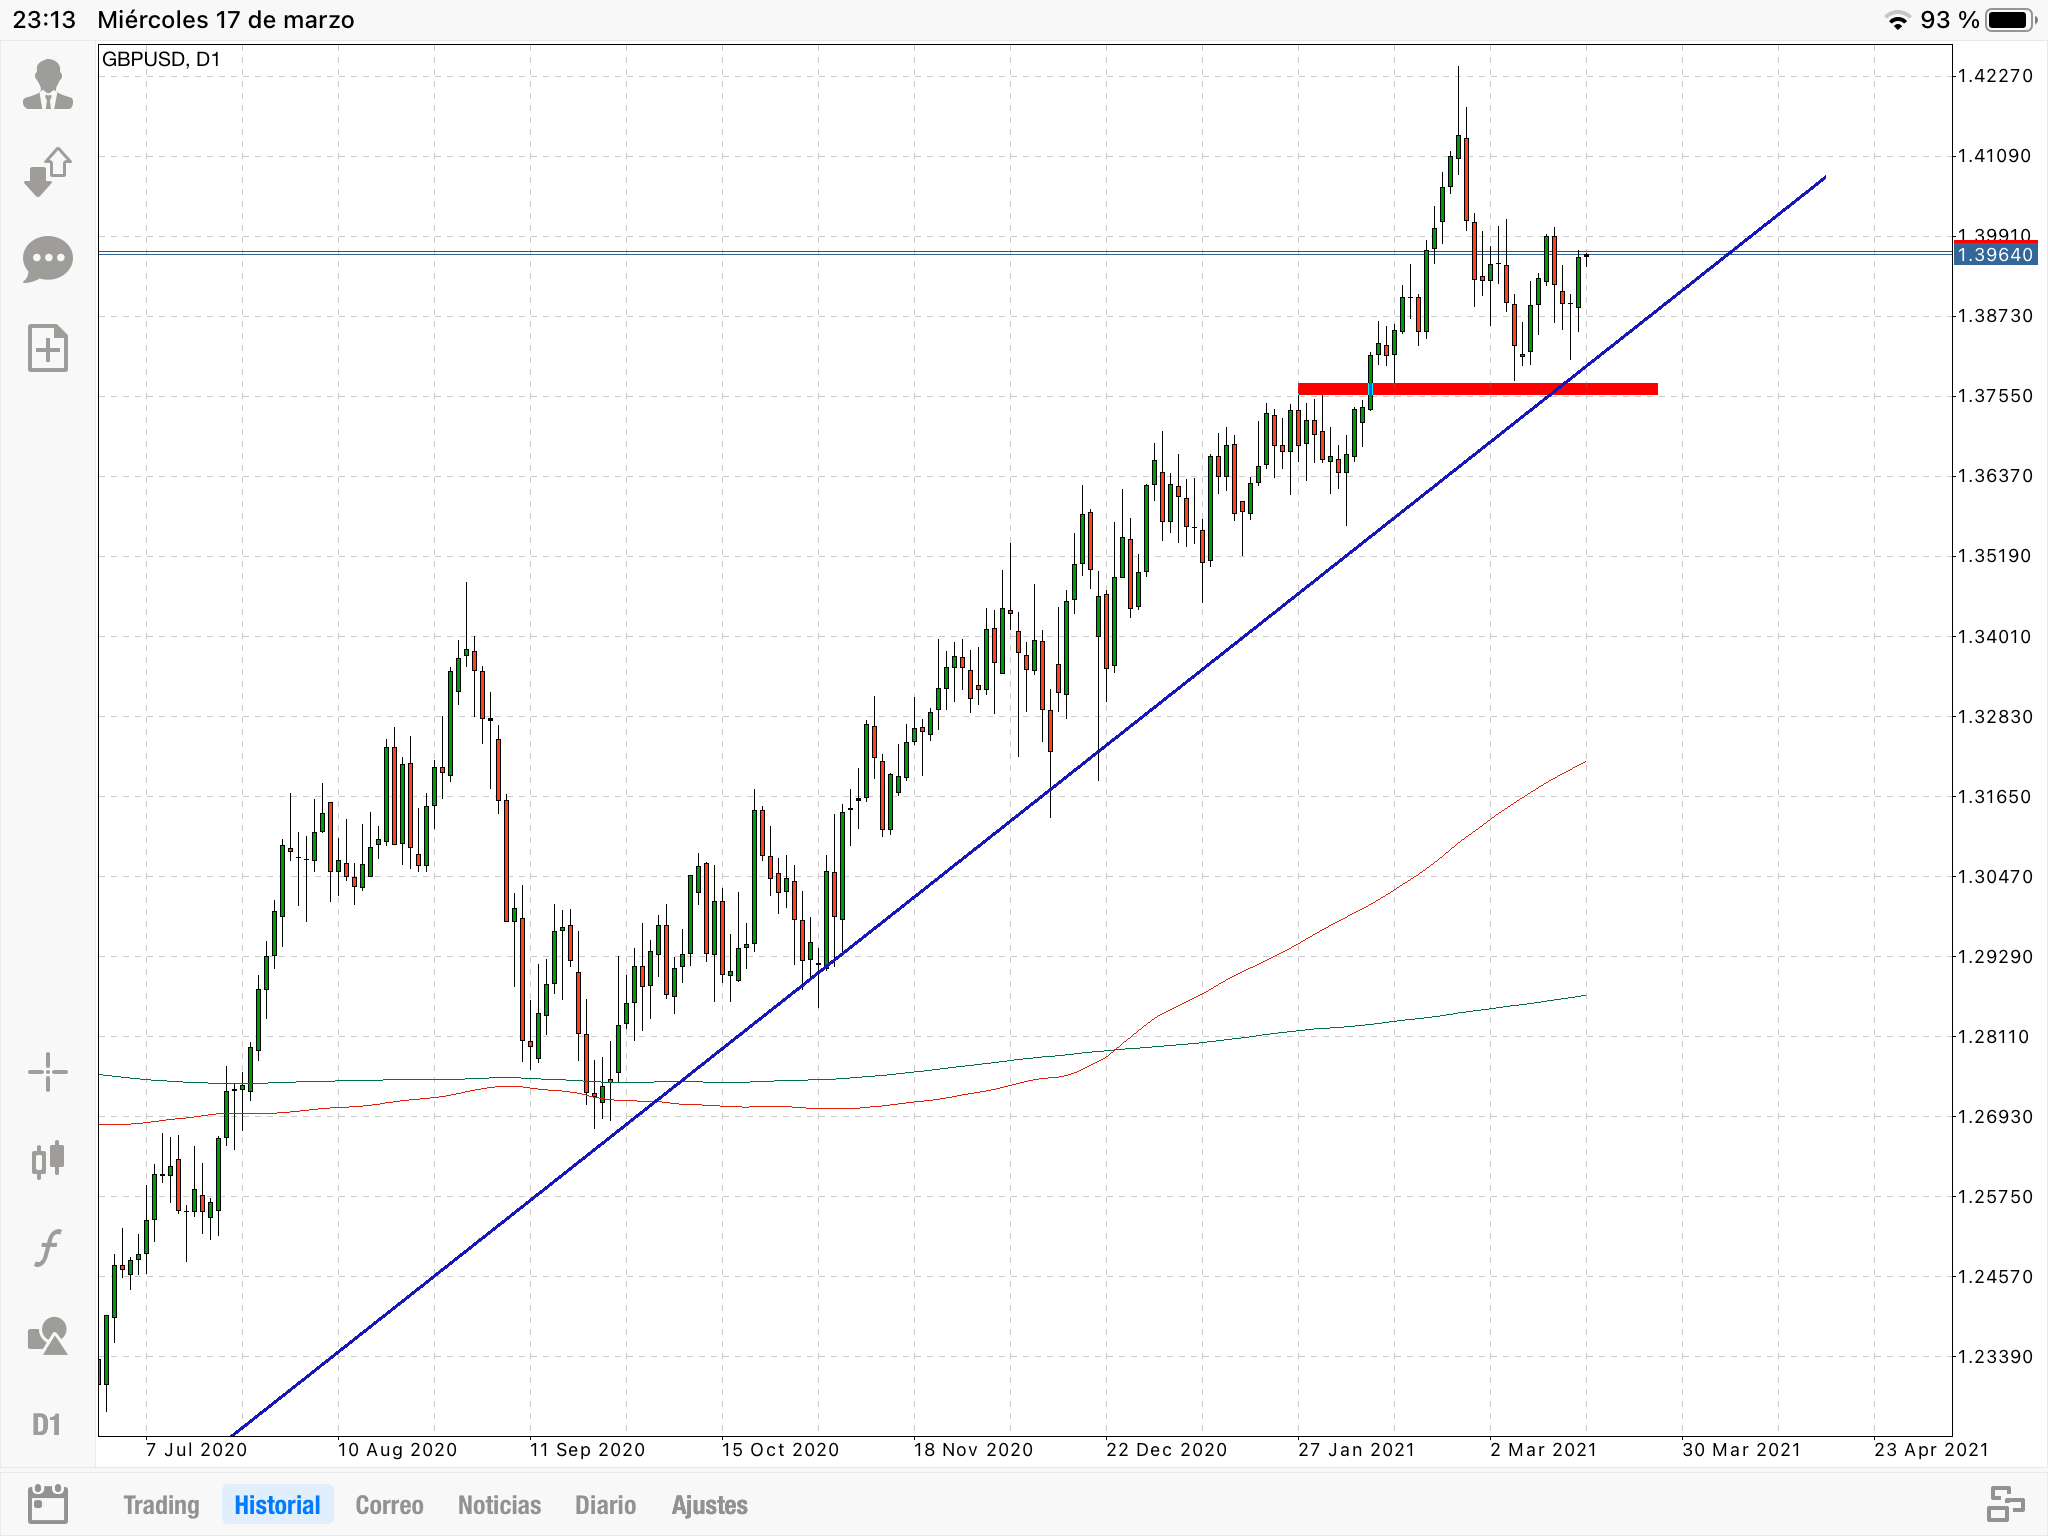2048x1536 pixels.
Task: Open the calendar icon in bottom bar
Action: point(47,1504)
